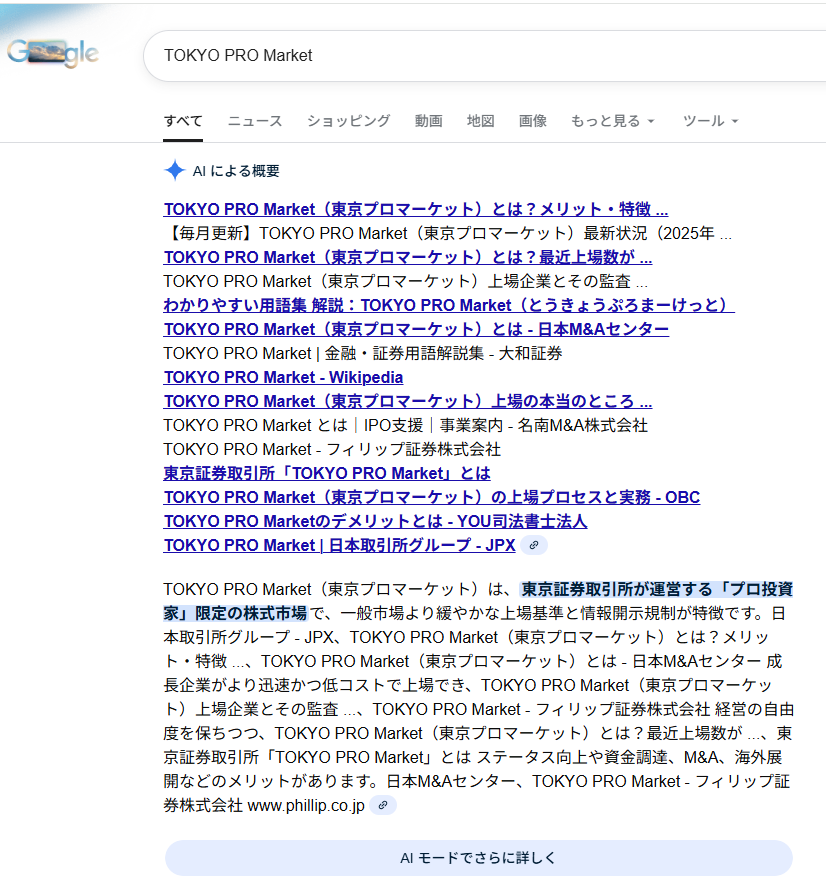This screenshot has width=826, height=883.
Task: Select the 画像 search tab
Action: tap(532, 121)
